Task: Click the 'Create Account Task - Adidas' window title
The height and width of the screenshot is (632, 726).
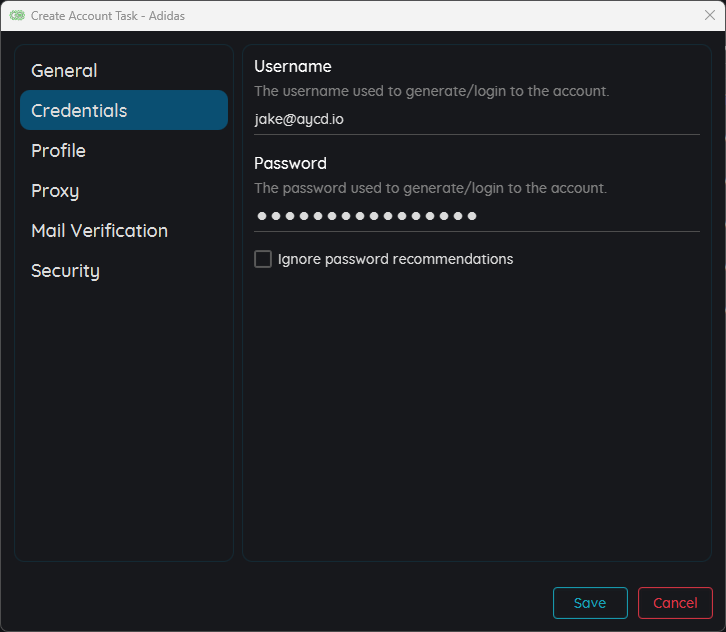Action: [x=108, y=16]
